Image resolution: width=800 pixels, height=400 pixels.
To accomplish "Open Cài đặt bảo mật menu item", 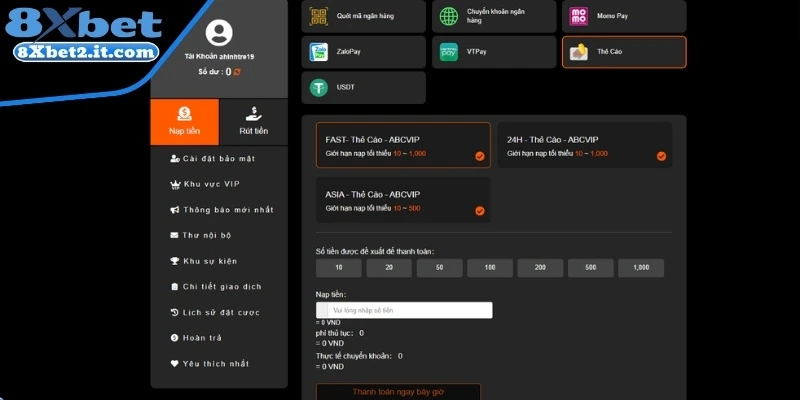I will tap(212, 159).
